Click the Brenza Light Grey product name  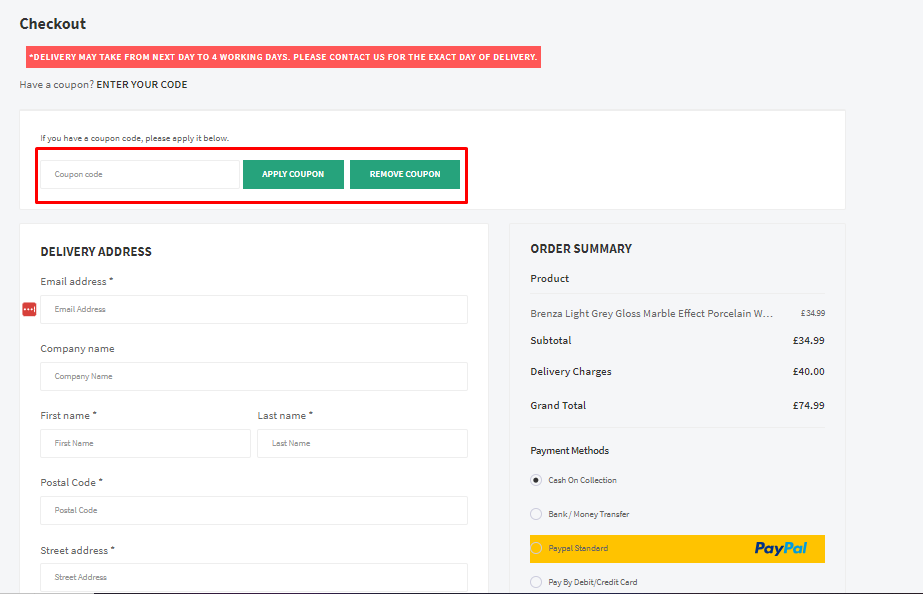click(x=651, y=313)
